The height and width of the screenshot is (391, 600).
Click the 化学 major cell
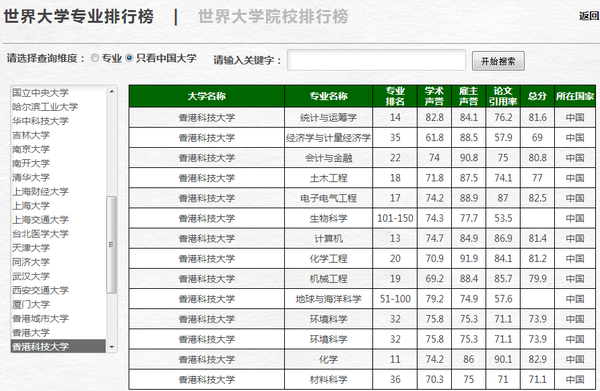(328, 360)
